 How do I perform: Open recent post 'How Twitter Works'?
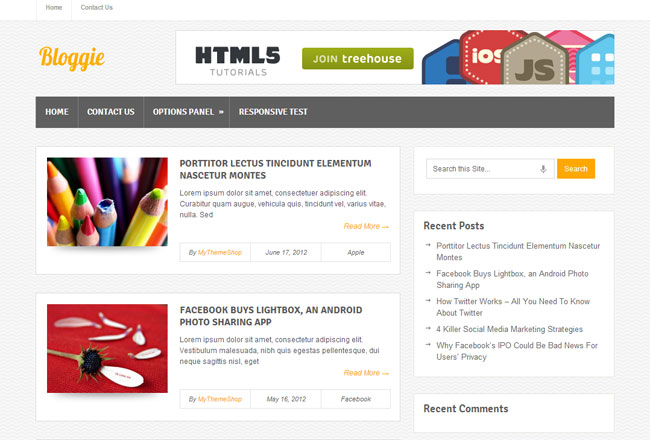(513, 307)
